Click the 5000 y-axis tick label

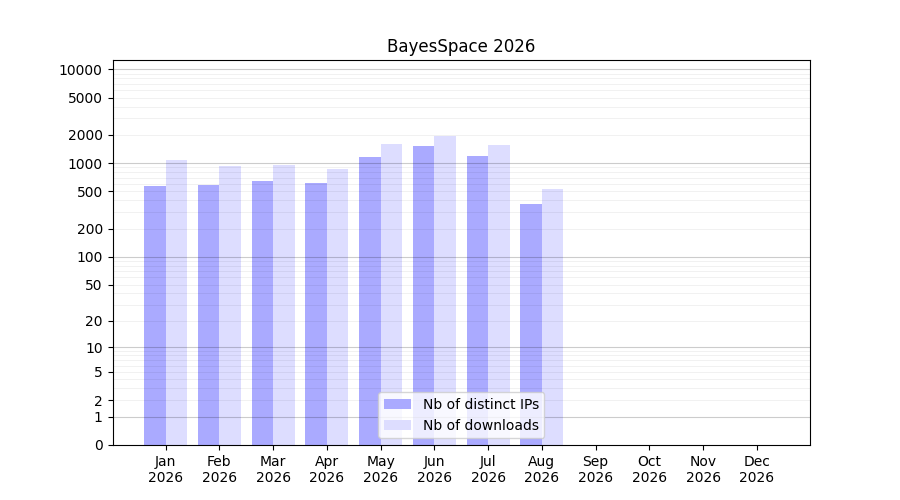click(84, 98)
